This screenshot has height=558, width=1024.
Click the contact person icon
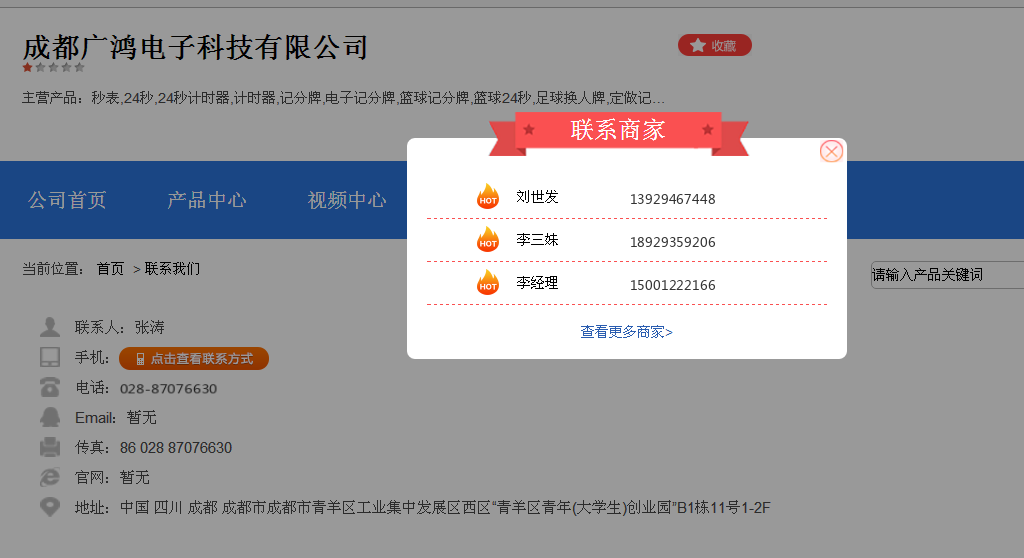tap(50, 327)
